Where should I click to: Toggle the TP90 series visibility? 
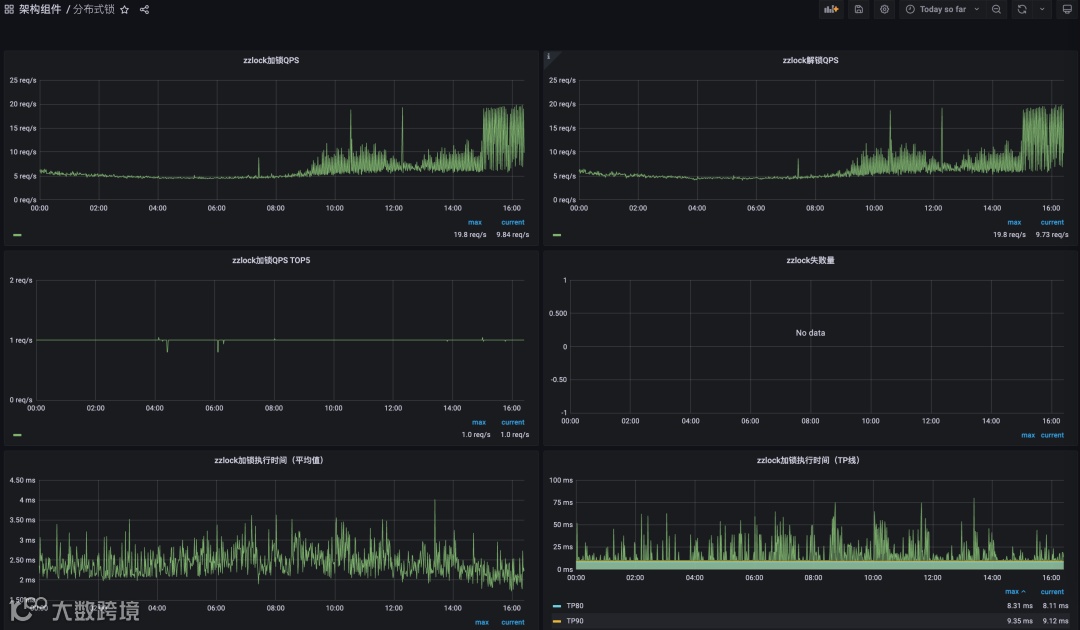[574, 621]
